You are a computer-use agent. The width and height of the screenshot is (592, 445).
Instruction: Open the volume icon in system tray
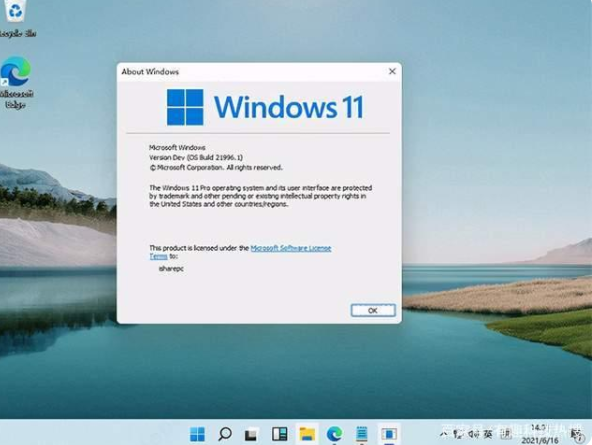(473, 434)
